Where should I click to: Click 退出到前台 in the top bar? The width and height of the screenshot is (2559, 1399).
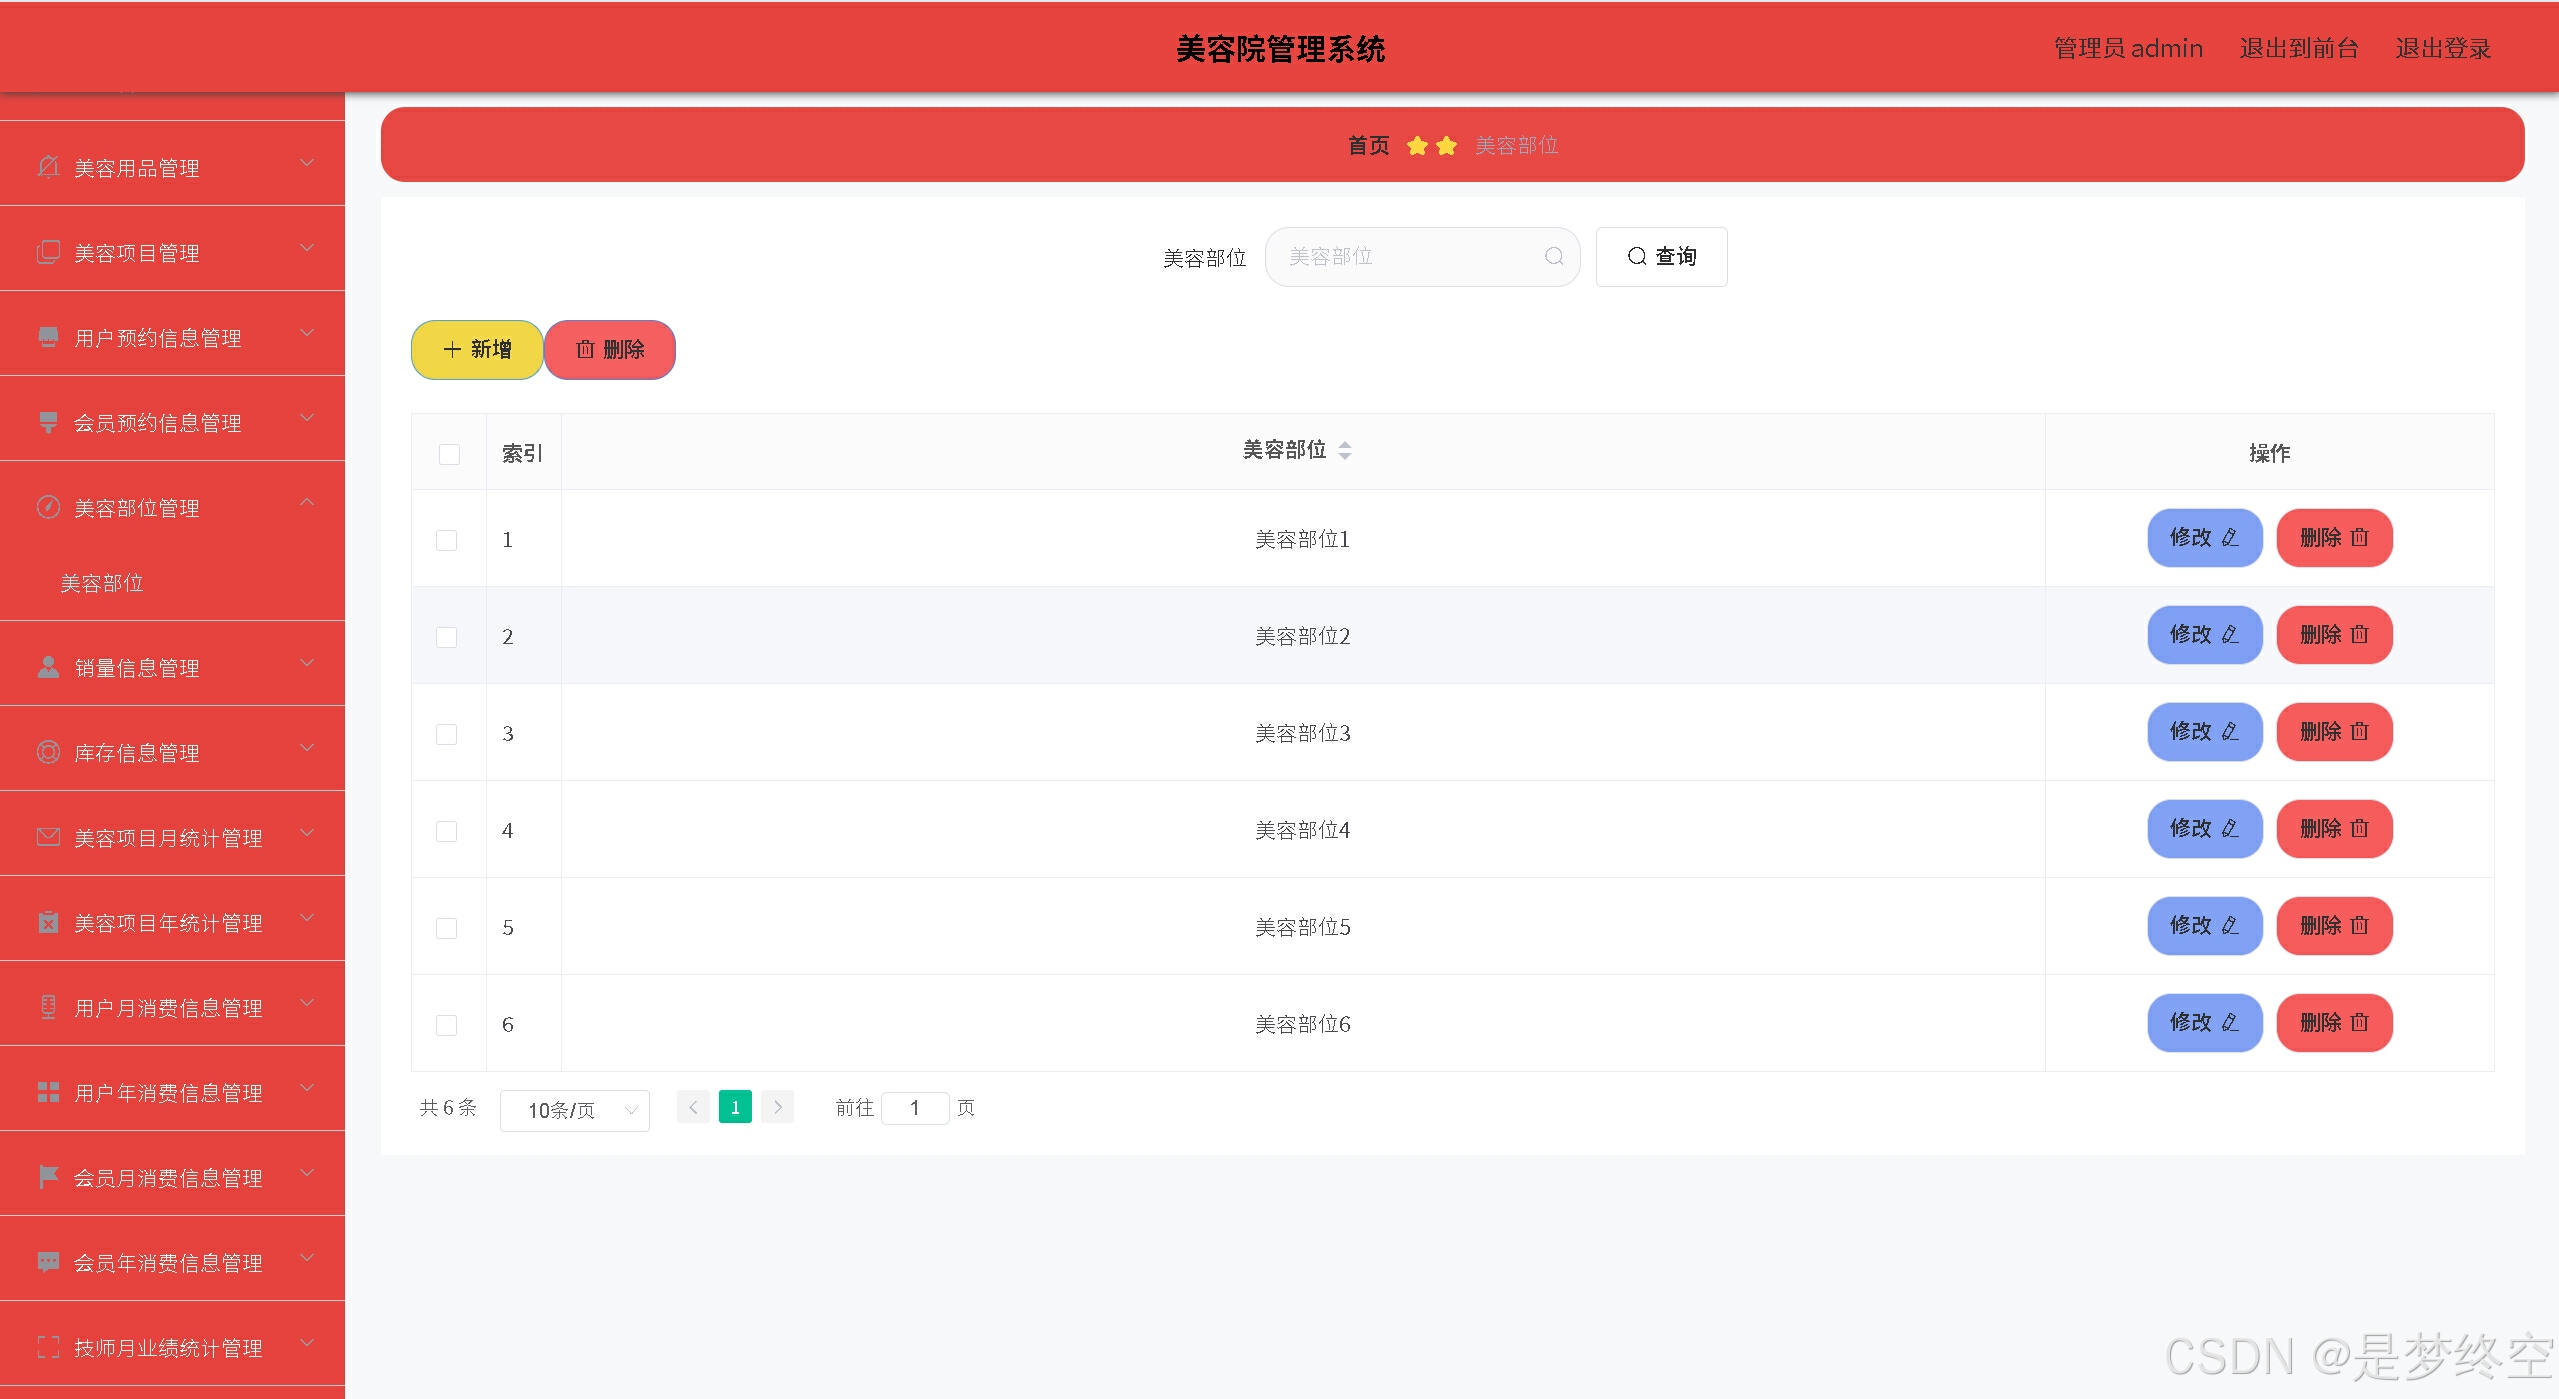[x=2298, y=48]
